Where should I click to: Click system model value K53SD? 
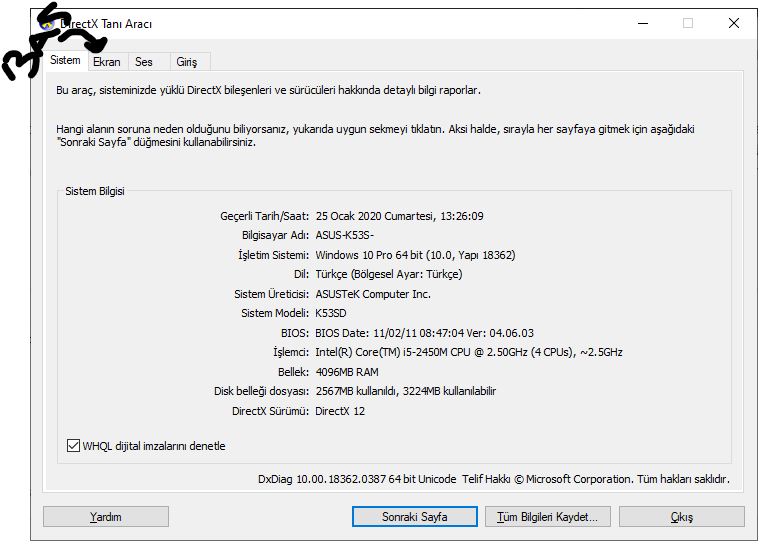tap(331, 313)
